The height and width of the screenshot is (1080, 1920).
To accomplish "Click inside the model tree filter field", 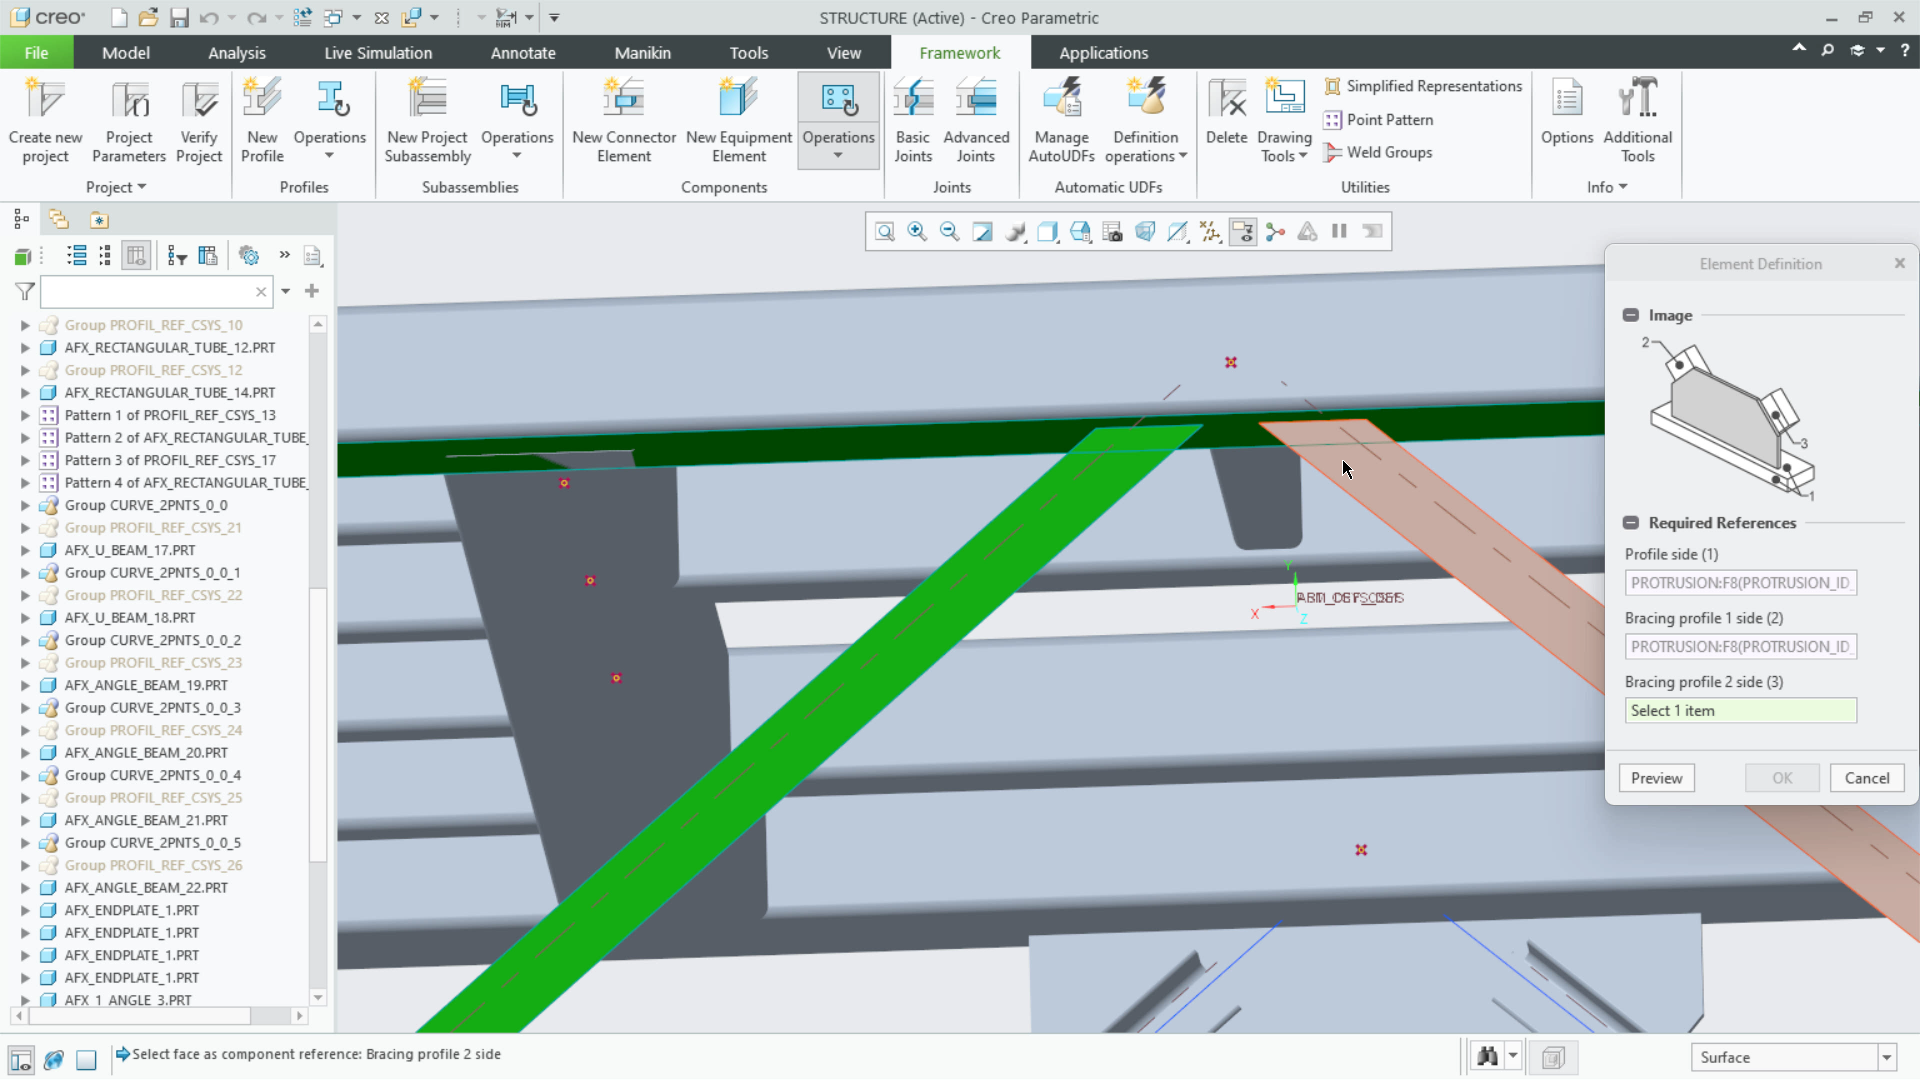I will coord(150,291).
